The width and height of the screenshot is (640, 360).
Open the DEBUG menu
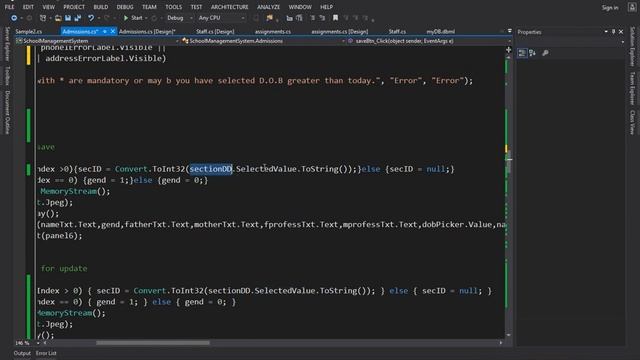pyautogui.click(x=125, y=7)
